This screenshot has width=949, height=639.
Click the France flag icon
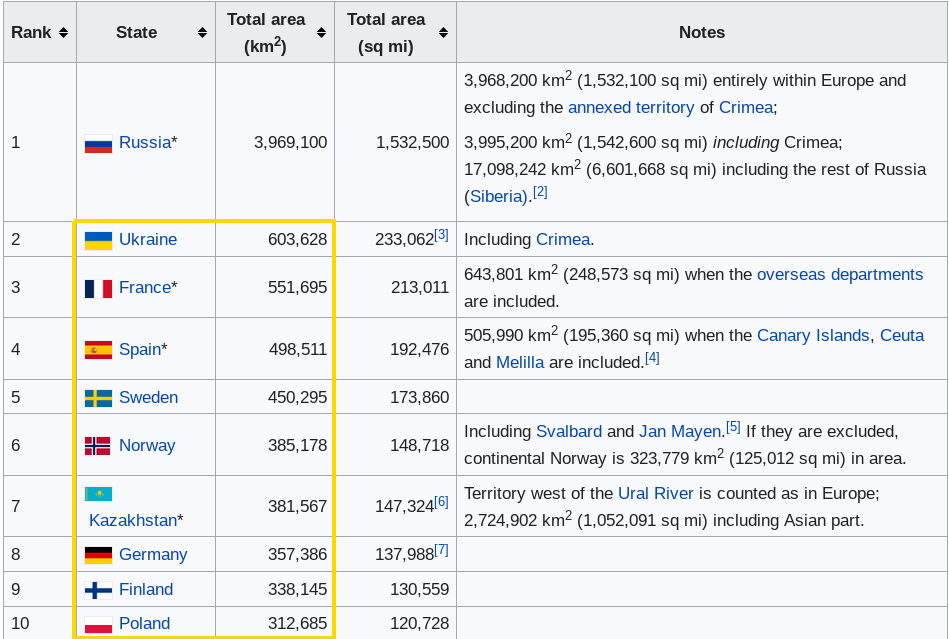coord(98,289)
